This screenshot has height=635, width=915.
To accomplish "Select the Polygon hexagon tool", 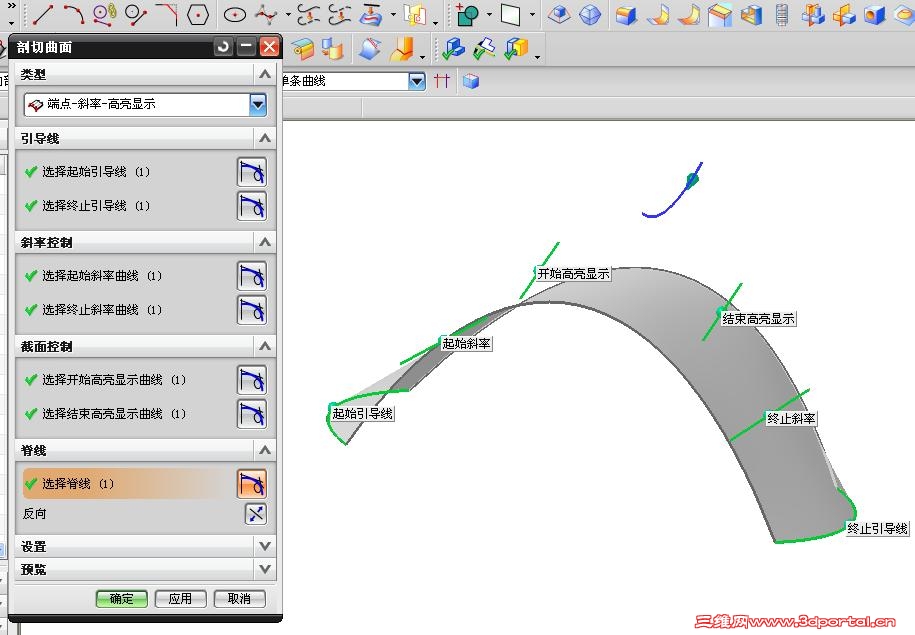I will 198,15.
